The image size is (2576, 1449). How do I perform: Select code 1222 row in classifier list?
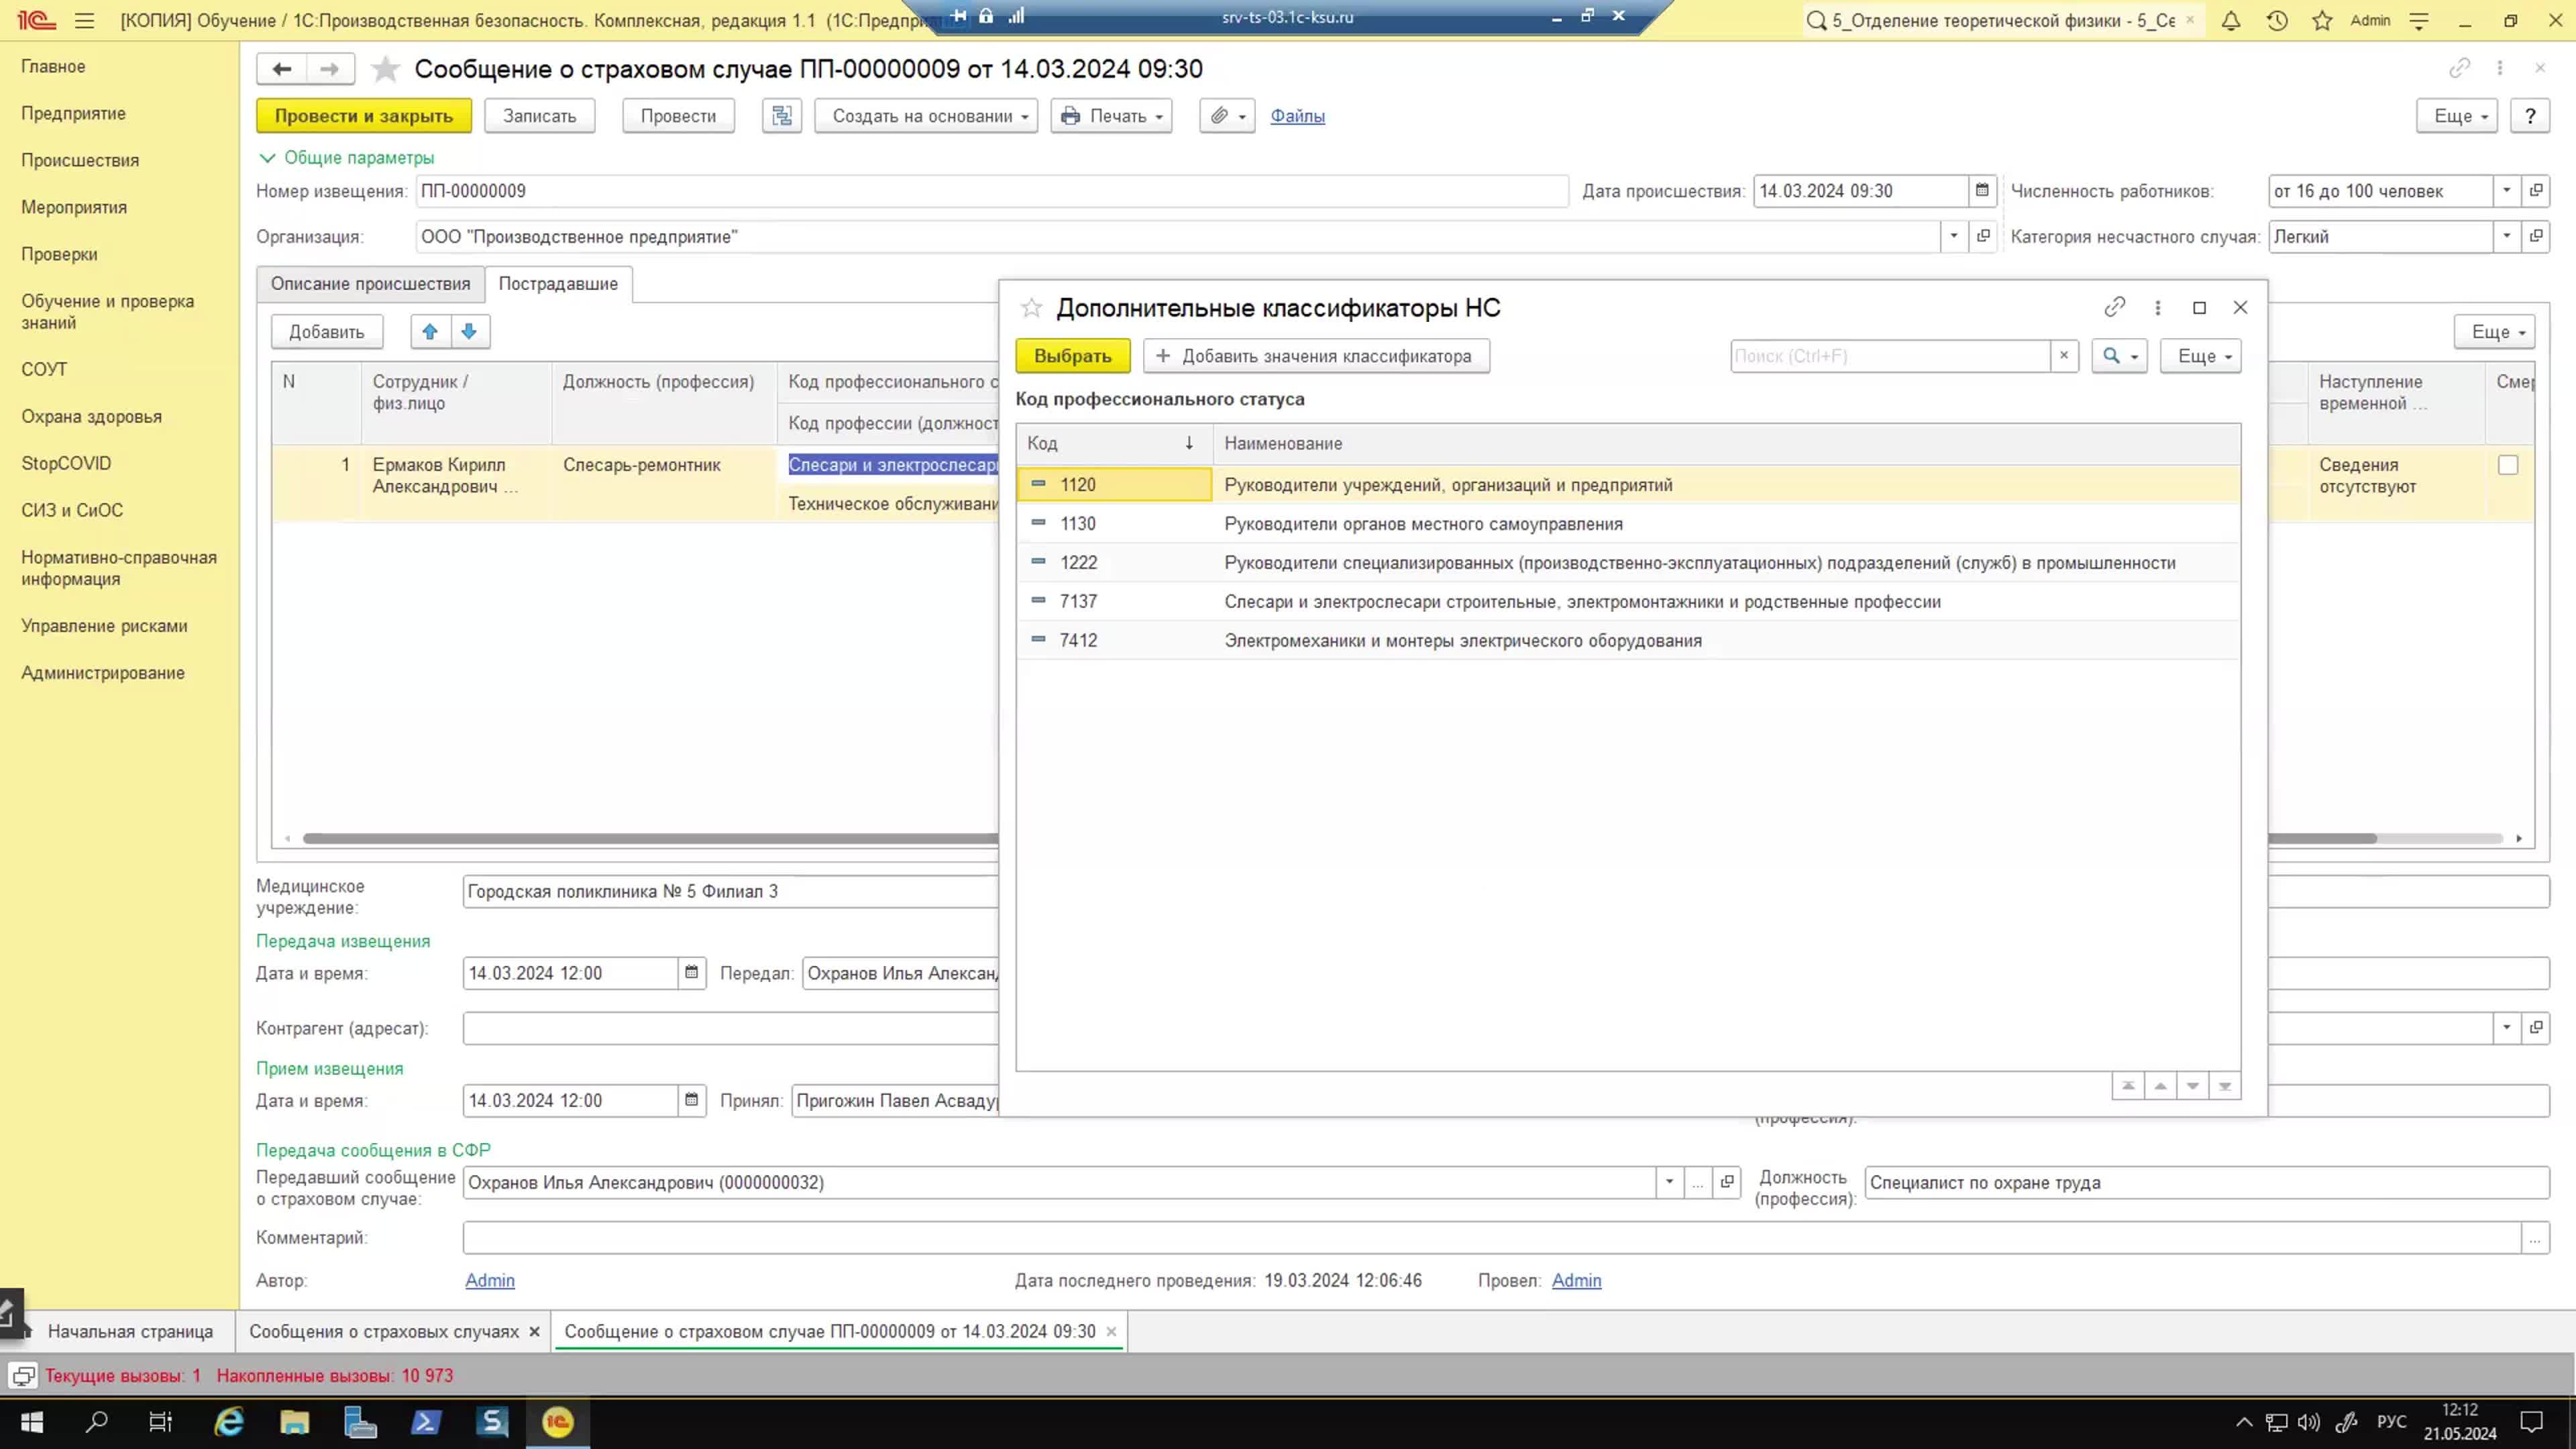pyautogui.click(x=1628, y=563)
